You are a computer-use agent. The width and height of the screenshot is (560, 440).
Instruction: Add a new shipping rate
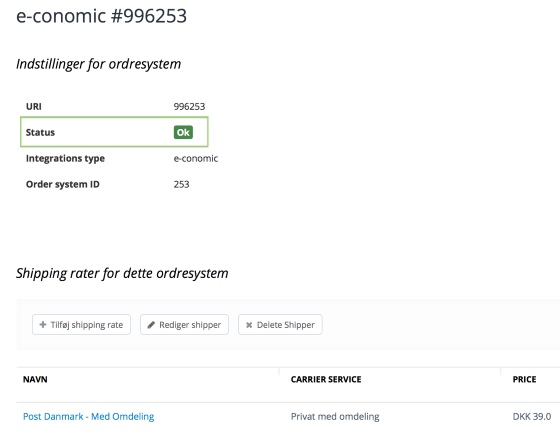tap(81, 324)
